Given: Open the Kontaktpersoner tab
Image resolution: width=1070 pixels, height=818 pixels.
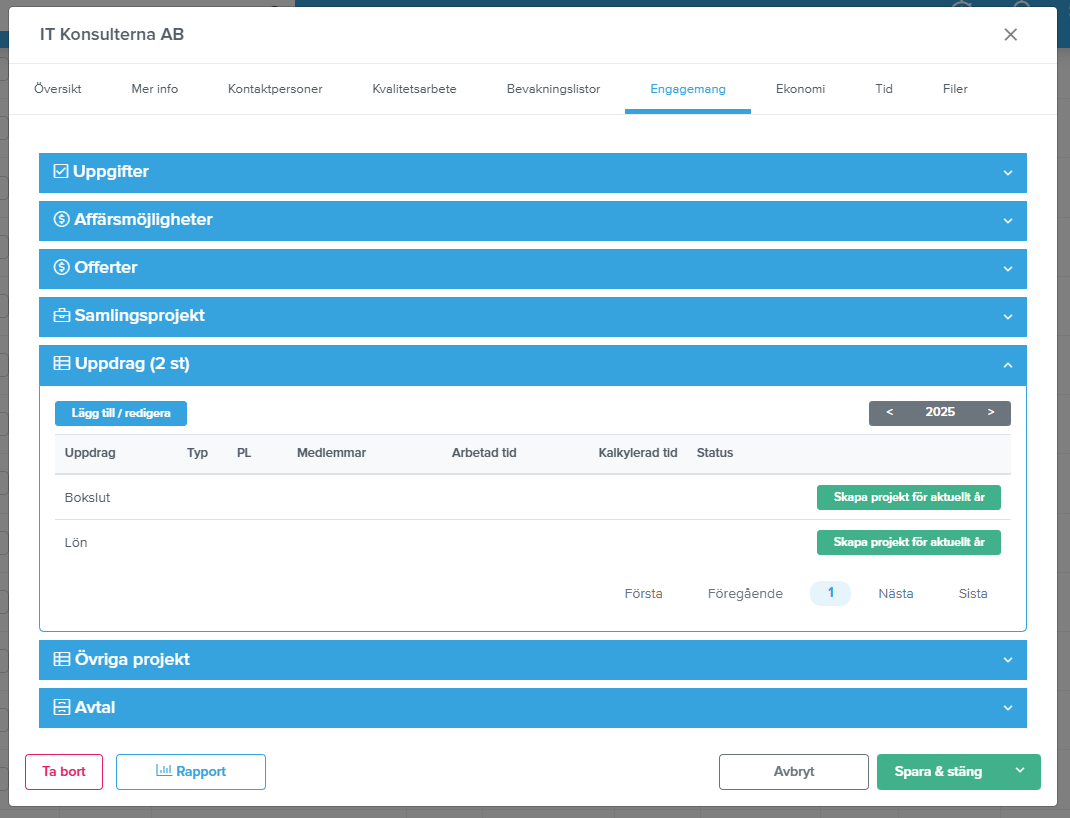Looking at the screenshot, I should point(275,89).
